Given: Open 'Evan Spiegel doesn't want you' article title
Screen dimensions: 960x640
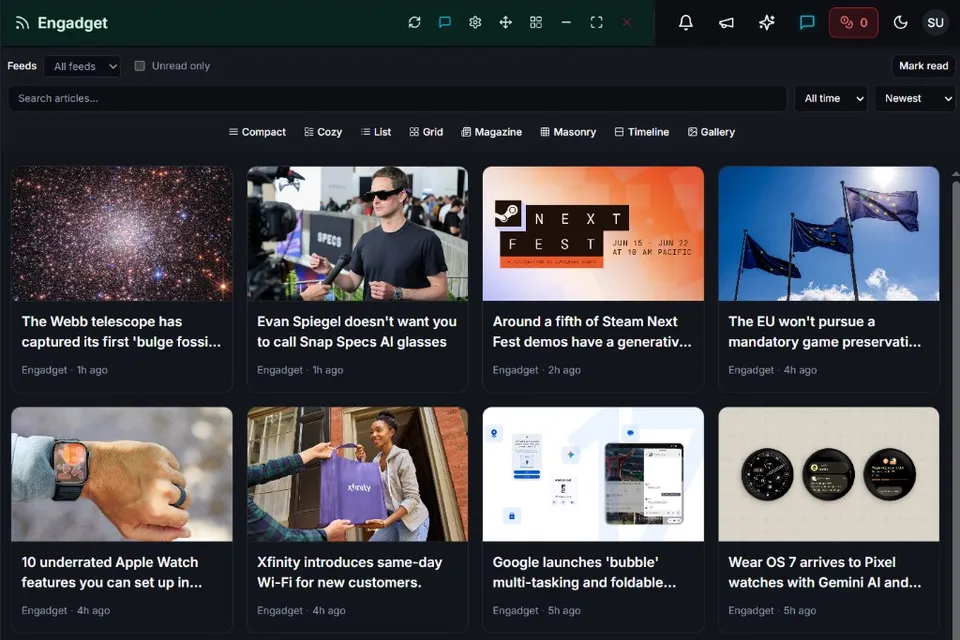Looking at the screenshot, I should click(357, 331).
